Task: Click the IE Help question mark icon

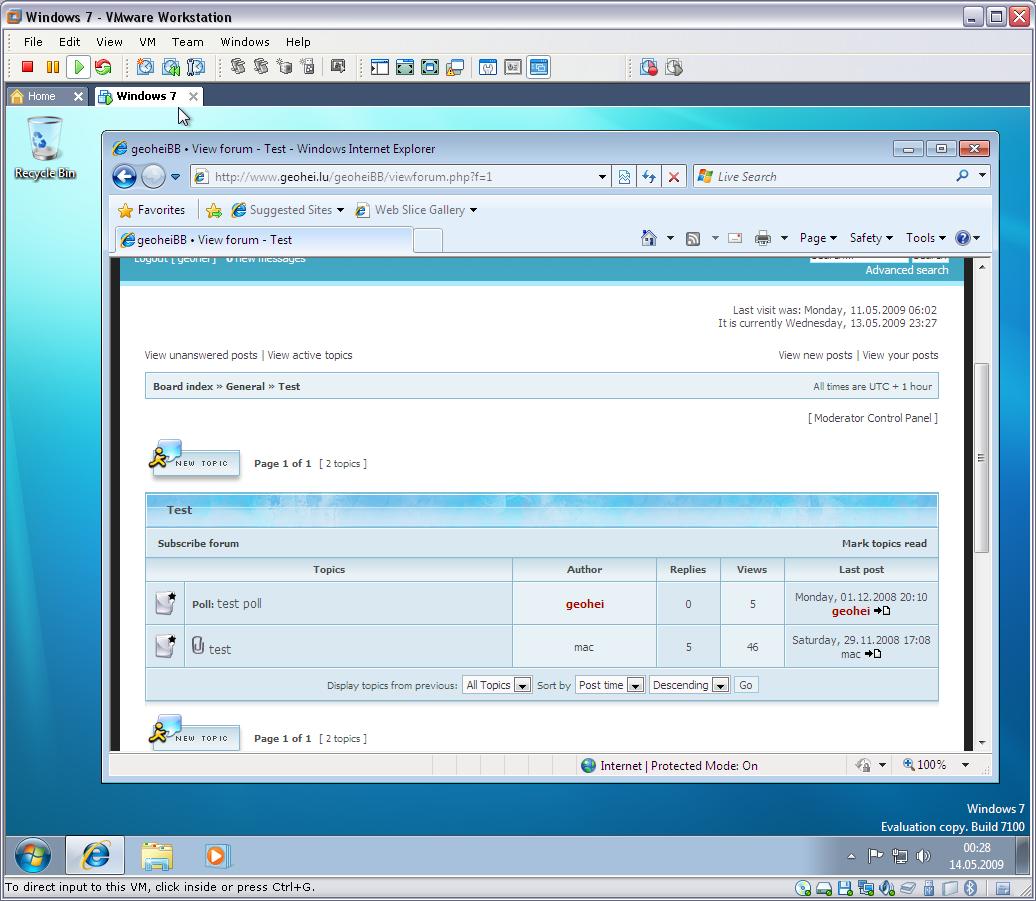Action: [963, 238]
